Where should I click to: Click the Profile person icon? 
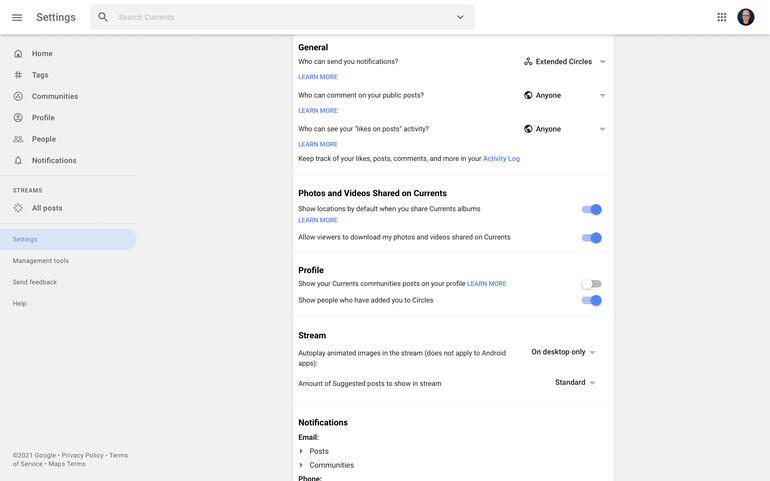click(x=18, y=117)
